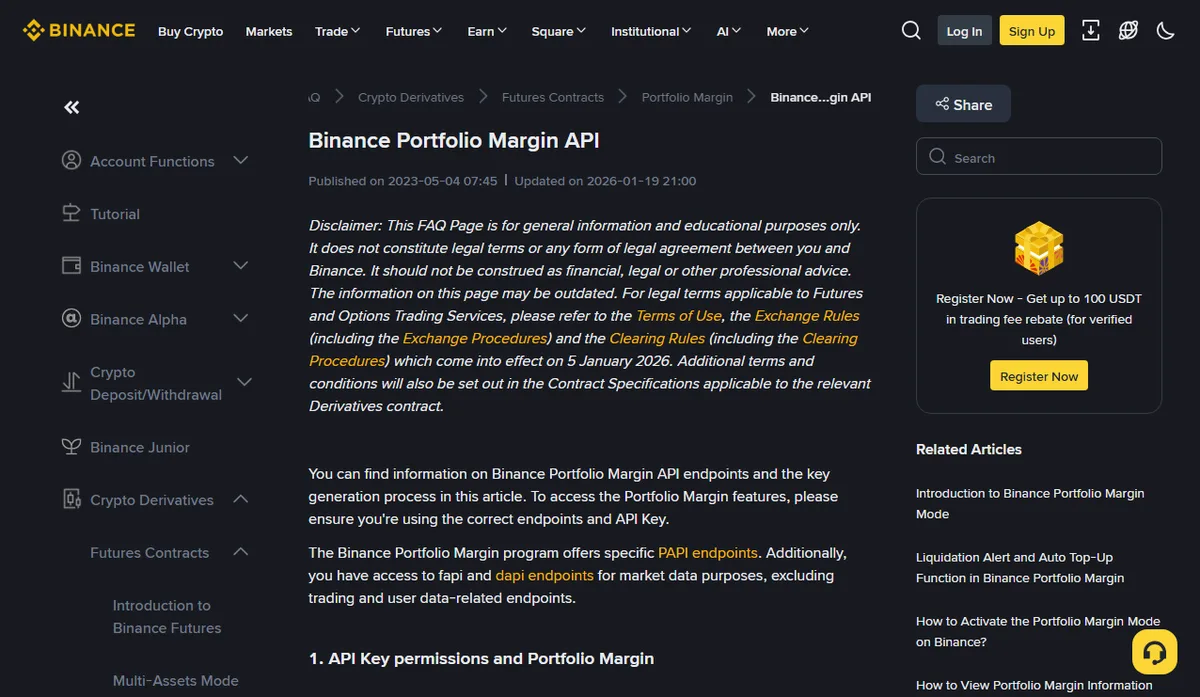
Task: Click the Share button
Action: [x=963, y=104]
